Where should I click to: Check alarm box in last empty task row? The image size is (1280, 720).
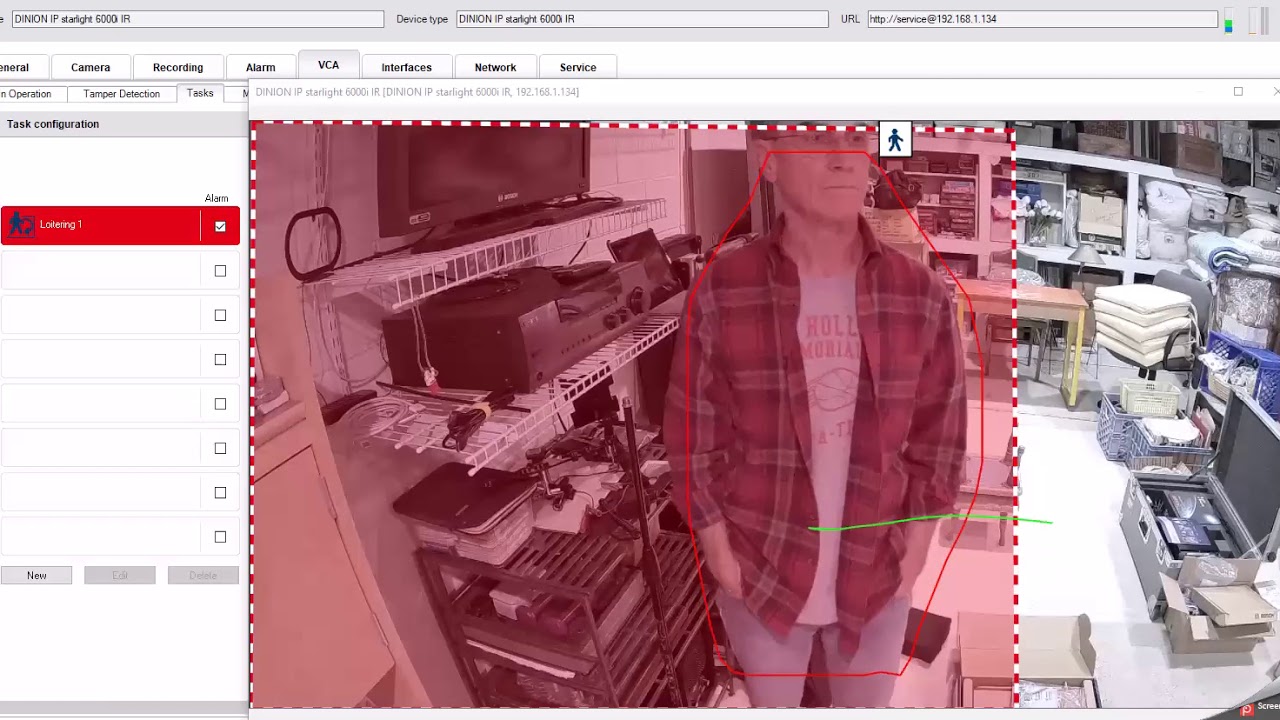[220, 537]
